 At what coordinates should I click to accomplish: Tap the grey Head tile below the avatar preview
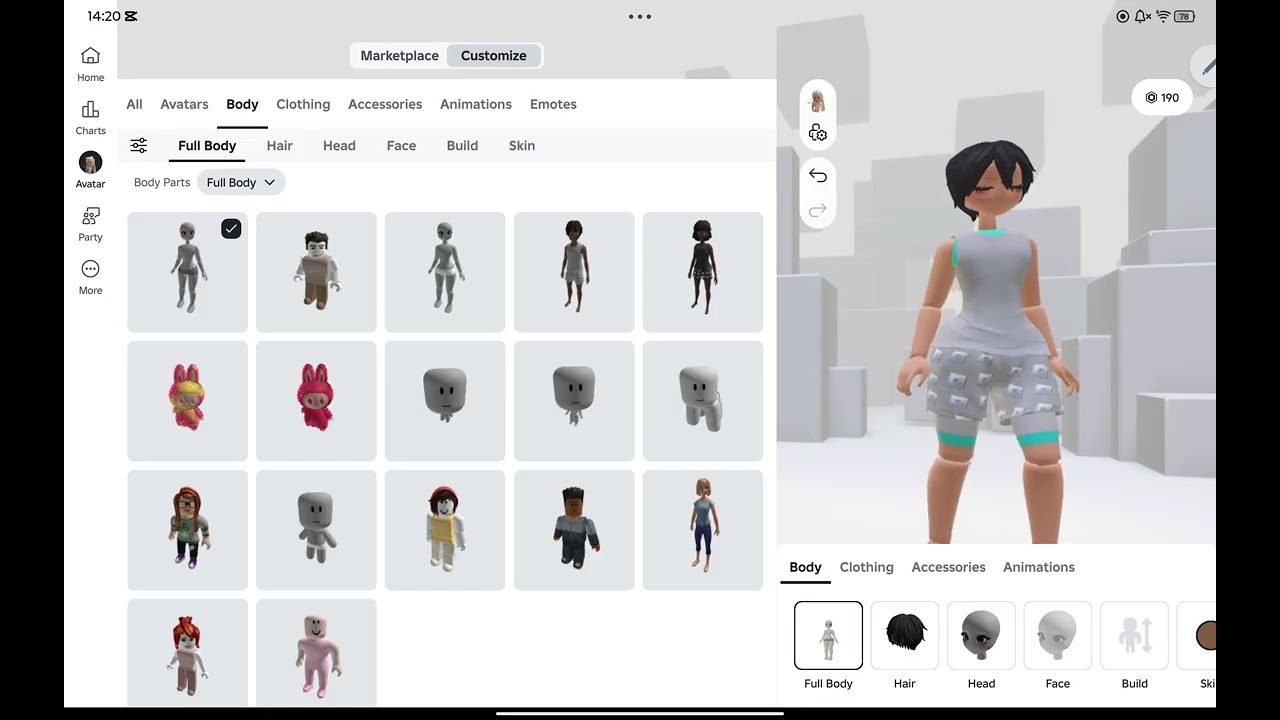981,636
